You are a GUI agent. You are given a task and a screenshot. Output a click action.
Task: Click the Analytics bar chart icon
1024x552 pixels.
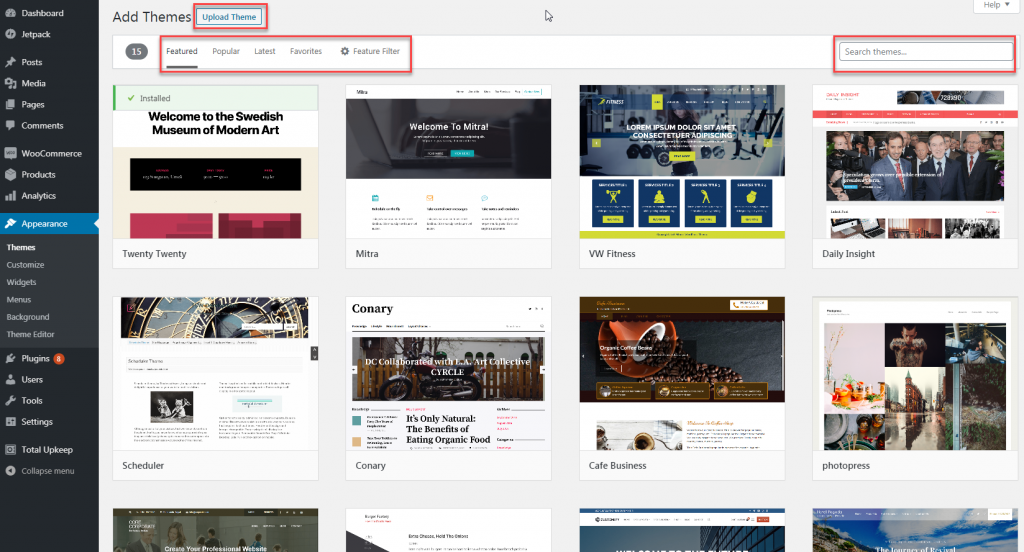[10, 196]
